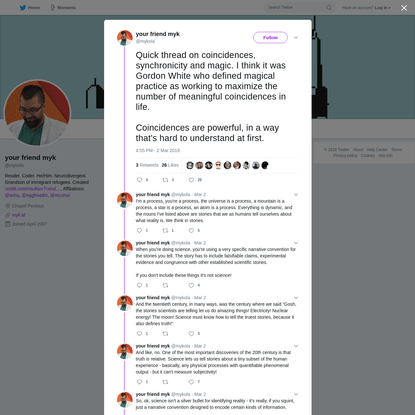Retweet the main coincidences tweet
Image resolution: width=415 pixels, height=415 pixels.
[x=165, y=180]
